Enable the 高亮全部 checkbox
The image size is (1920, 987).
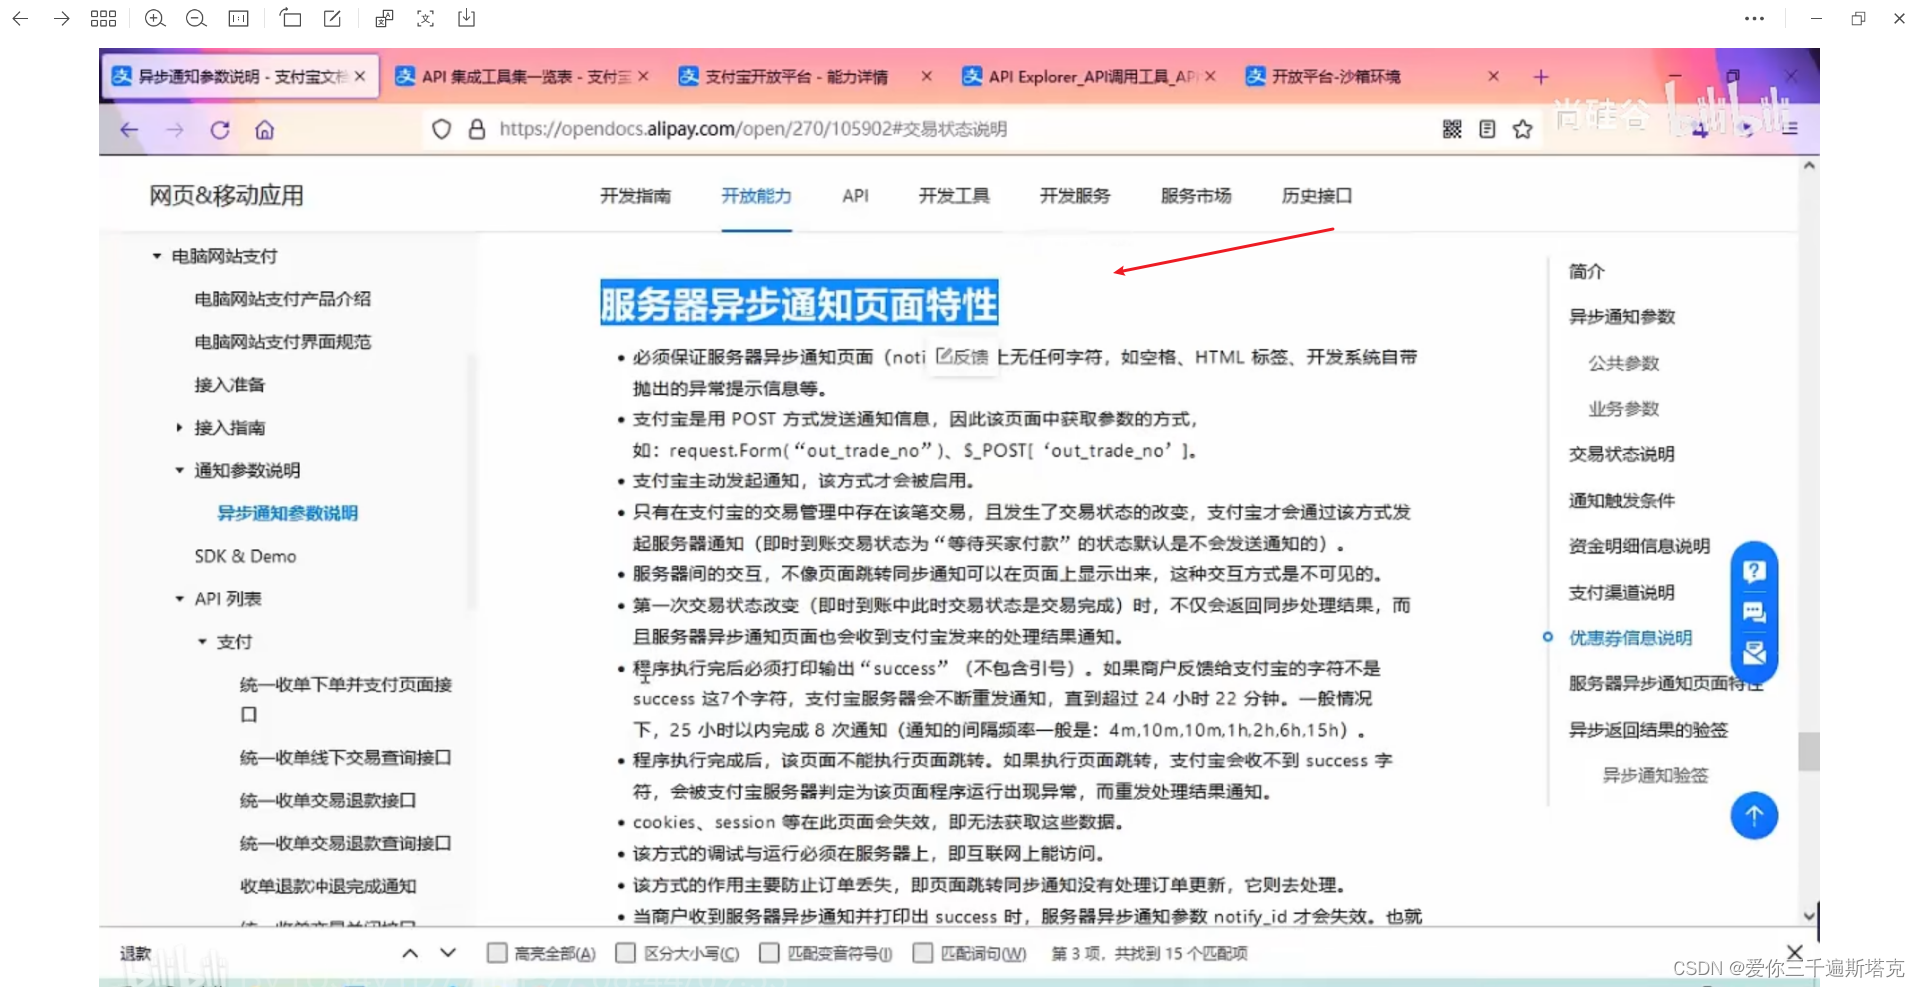pyautogui.click(x=497, y=953)
